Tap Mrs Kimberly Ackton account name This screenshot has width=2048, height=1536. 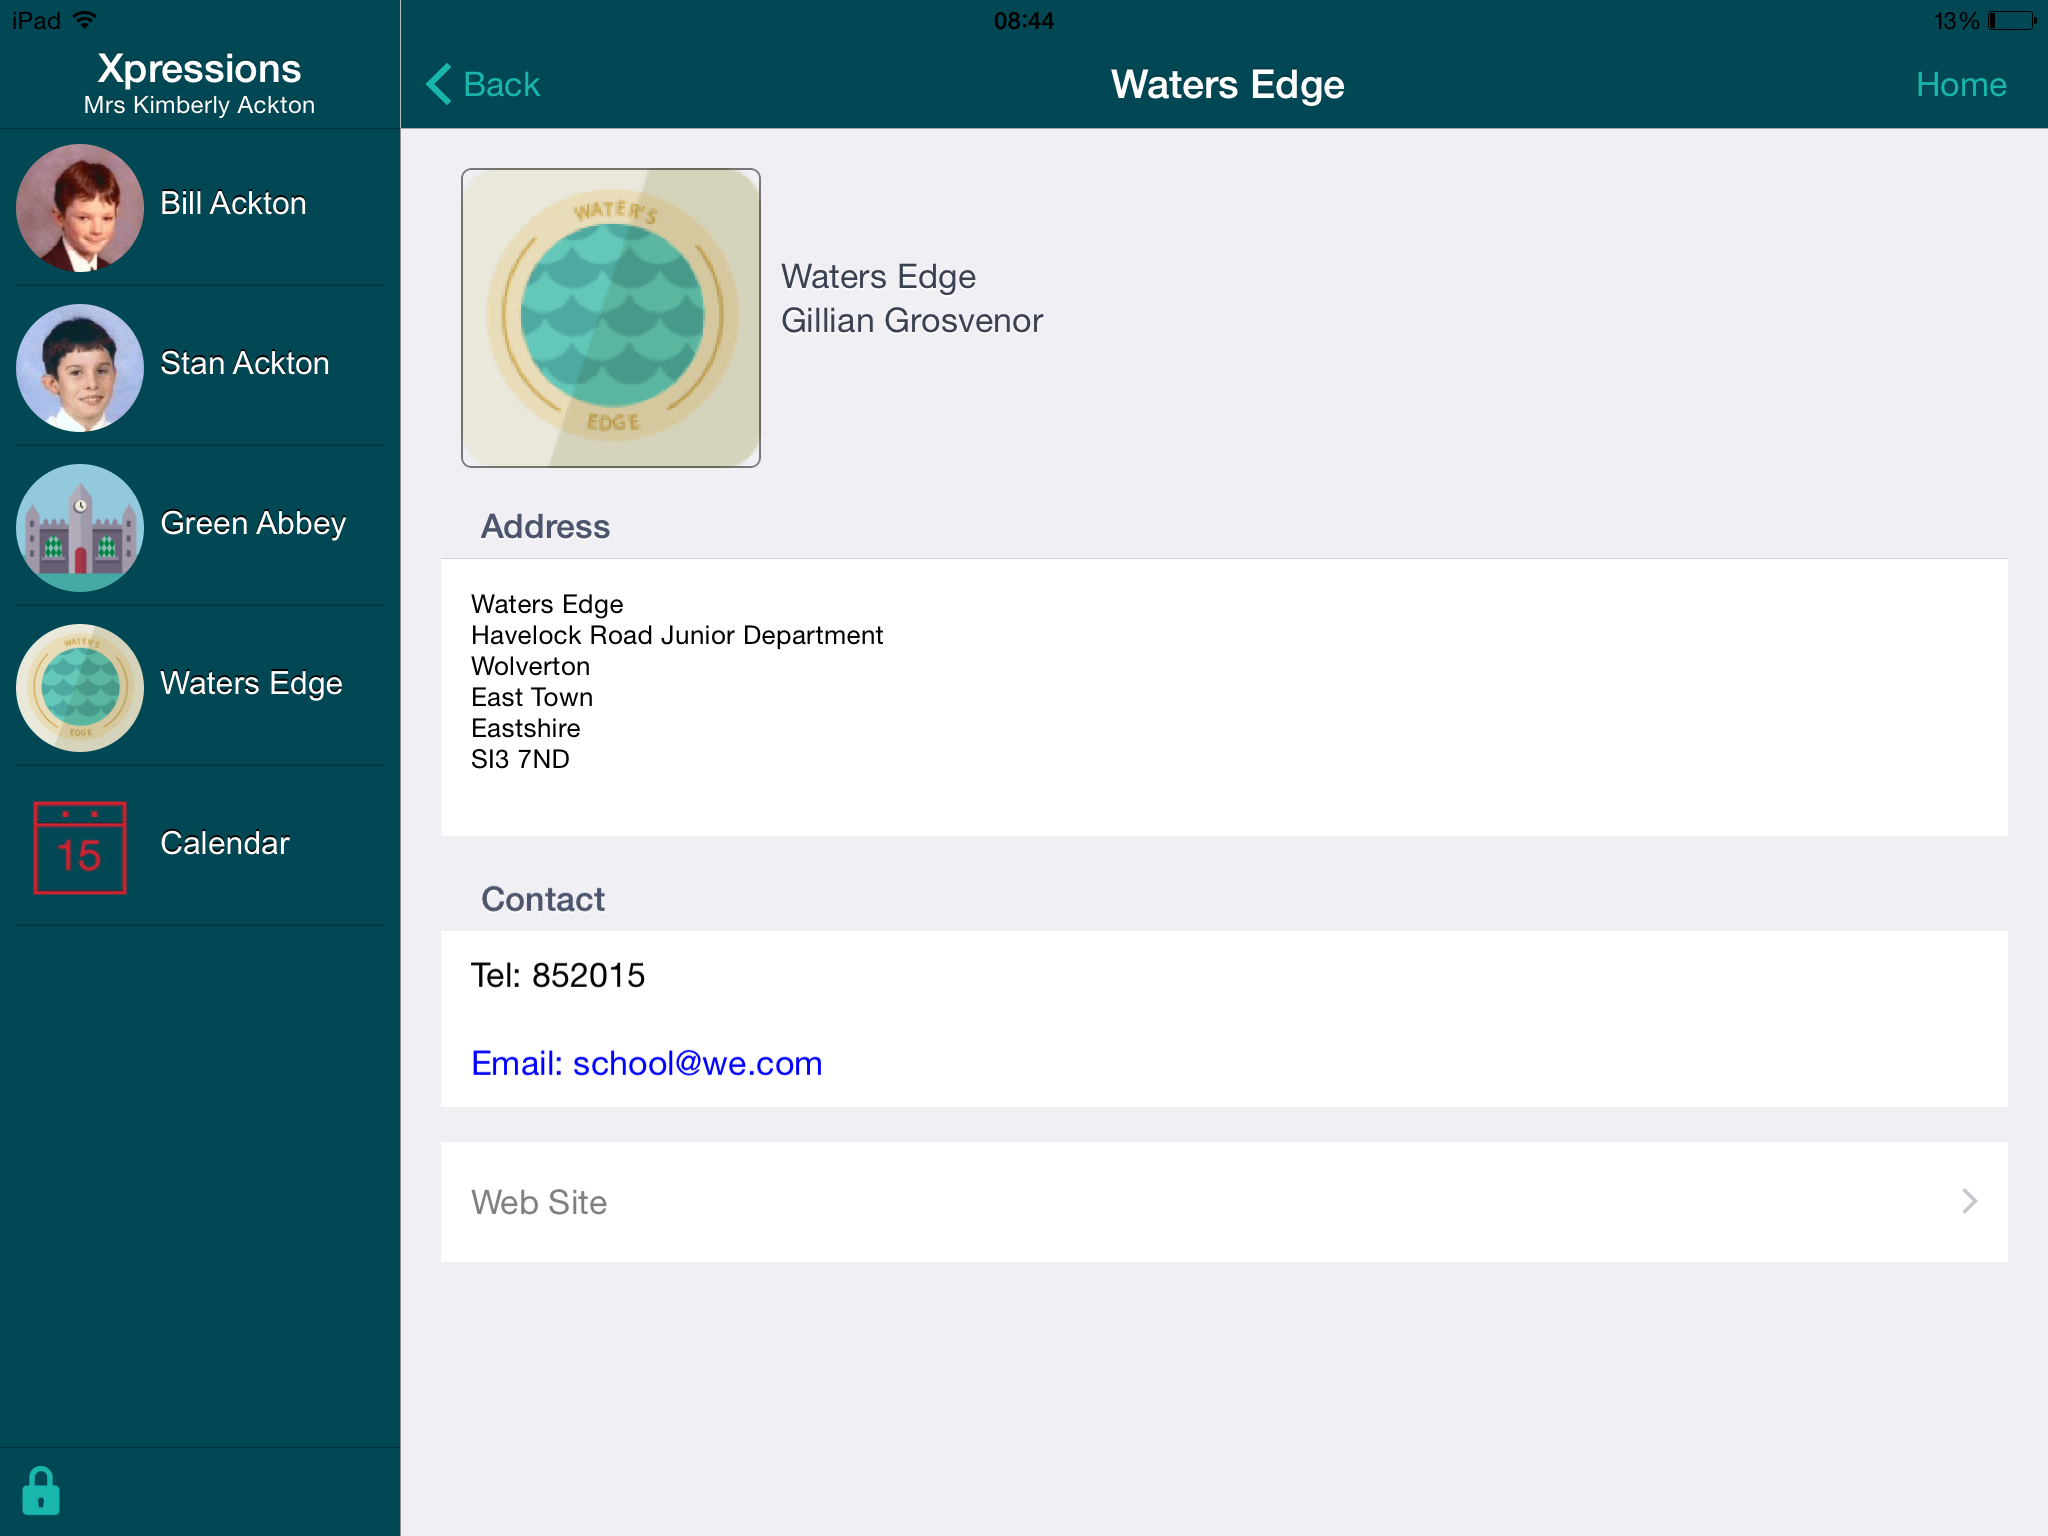(x=199, y=105)
